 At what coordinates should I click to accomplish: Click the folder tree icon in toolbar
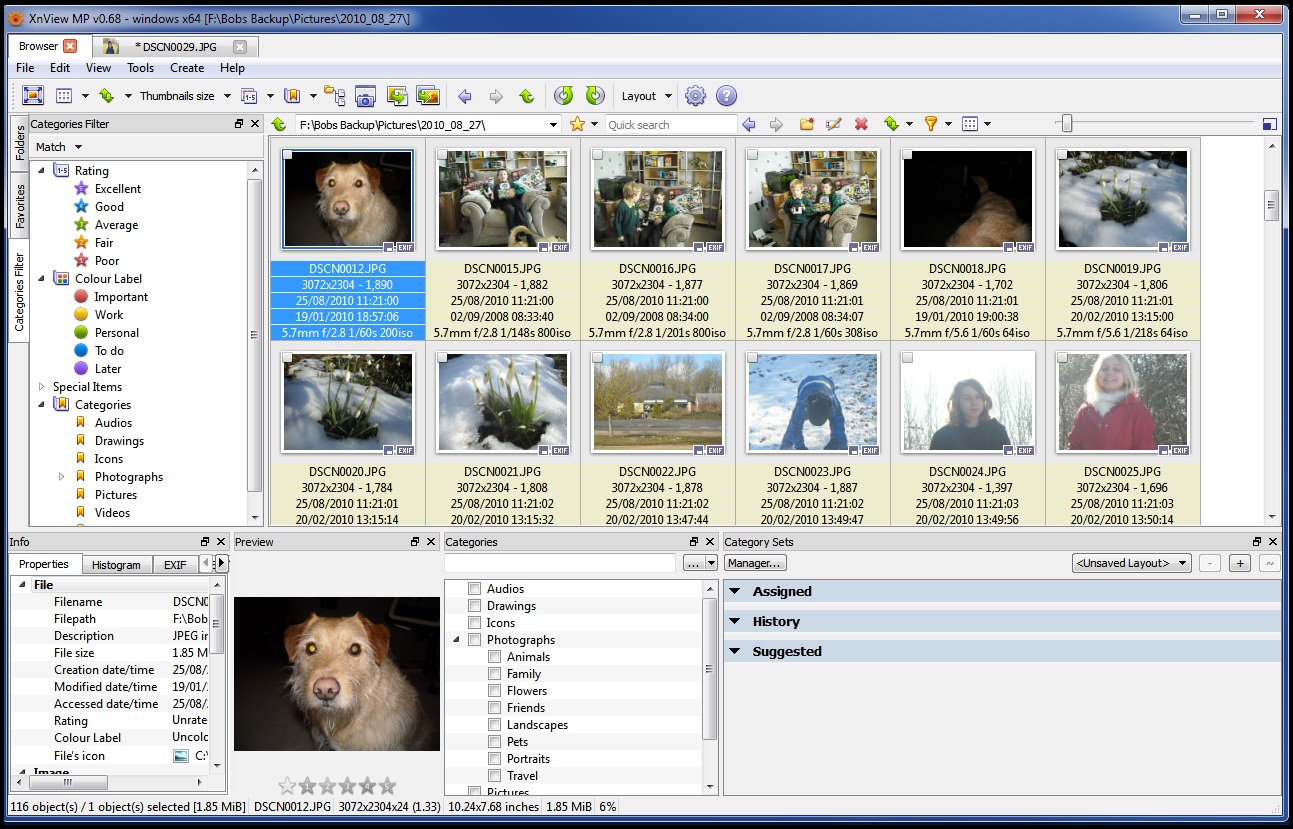pos(334,96)
